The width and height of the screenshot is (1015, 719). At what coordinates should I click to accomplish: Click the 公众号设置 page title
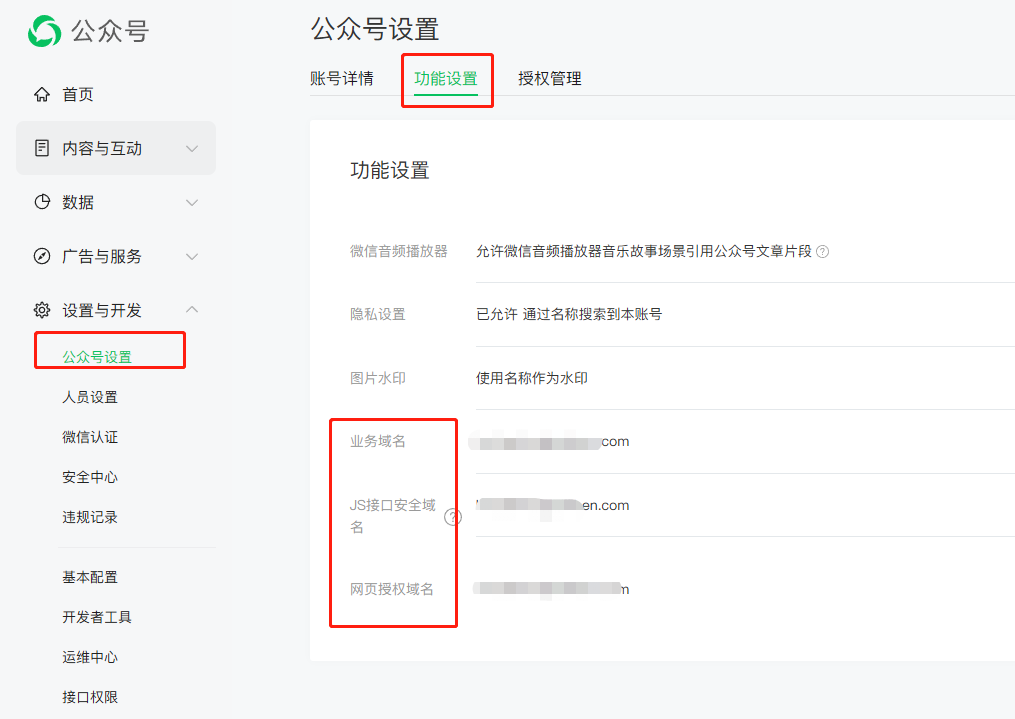375,29
